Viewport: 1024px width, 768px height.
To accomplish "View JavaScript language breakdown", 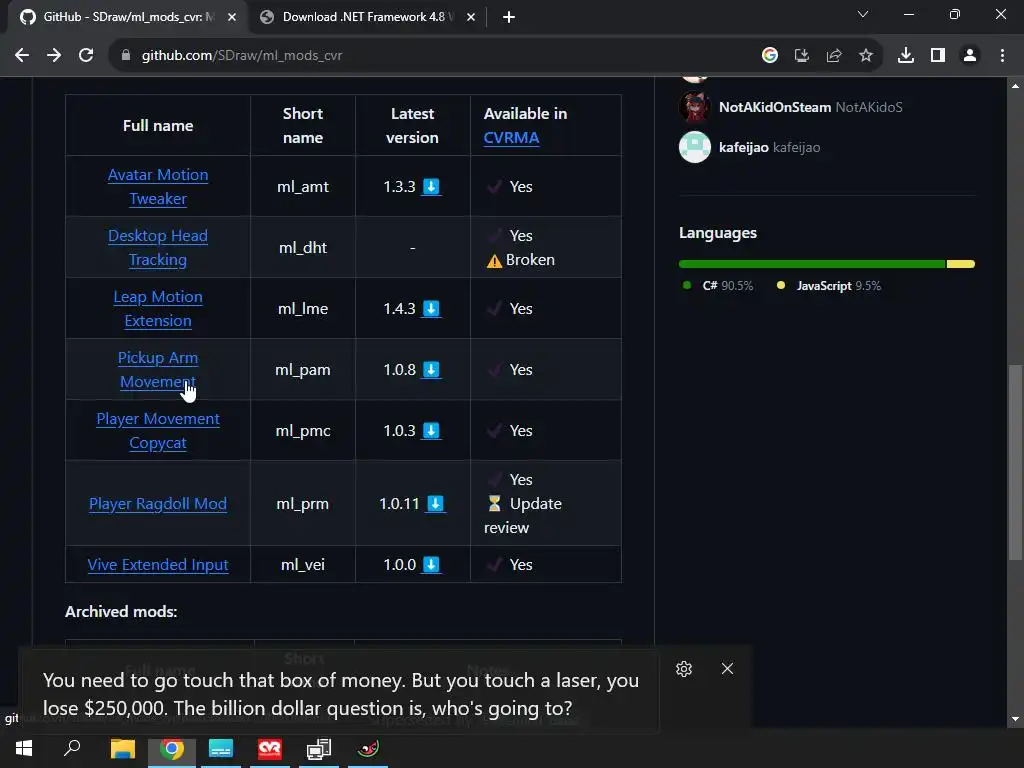I will click(x=829, y=286).
